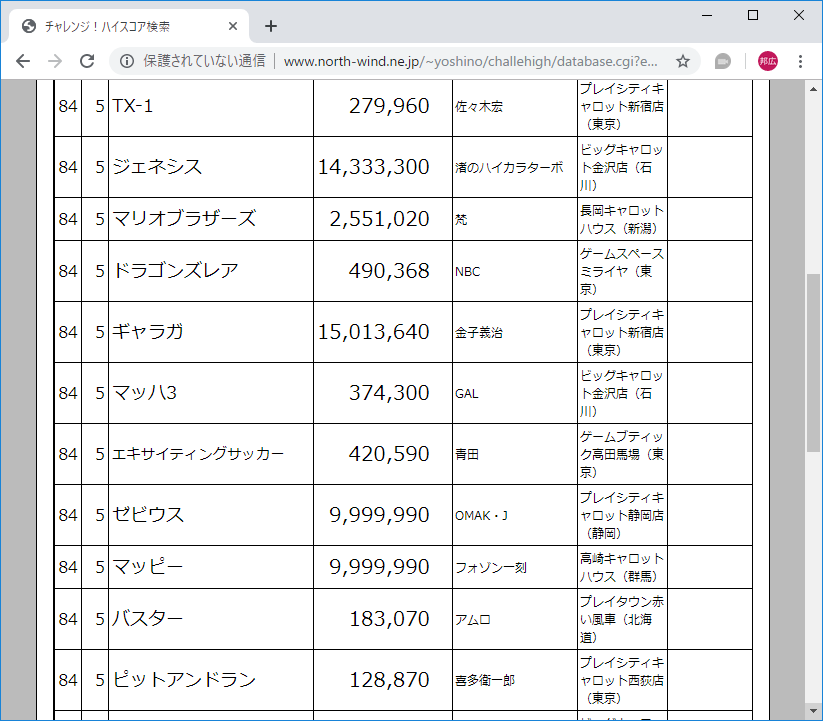Click the game title マッハ3

[x=144, y=393]
